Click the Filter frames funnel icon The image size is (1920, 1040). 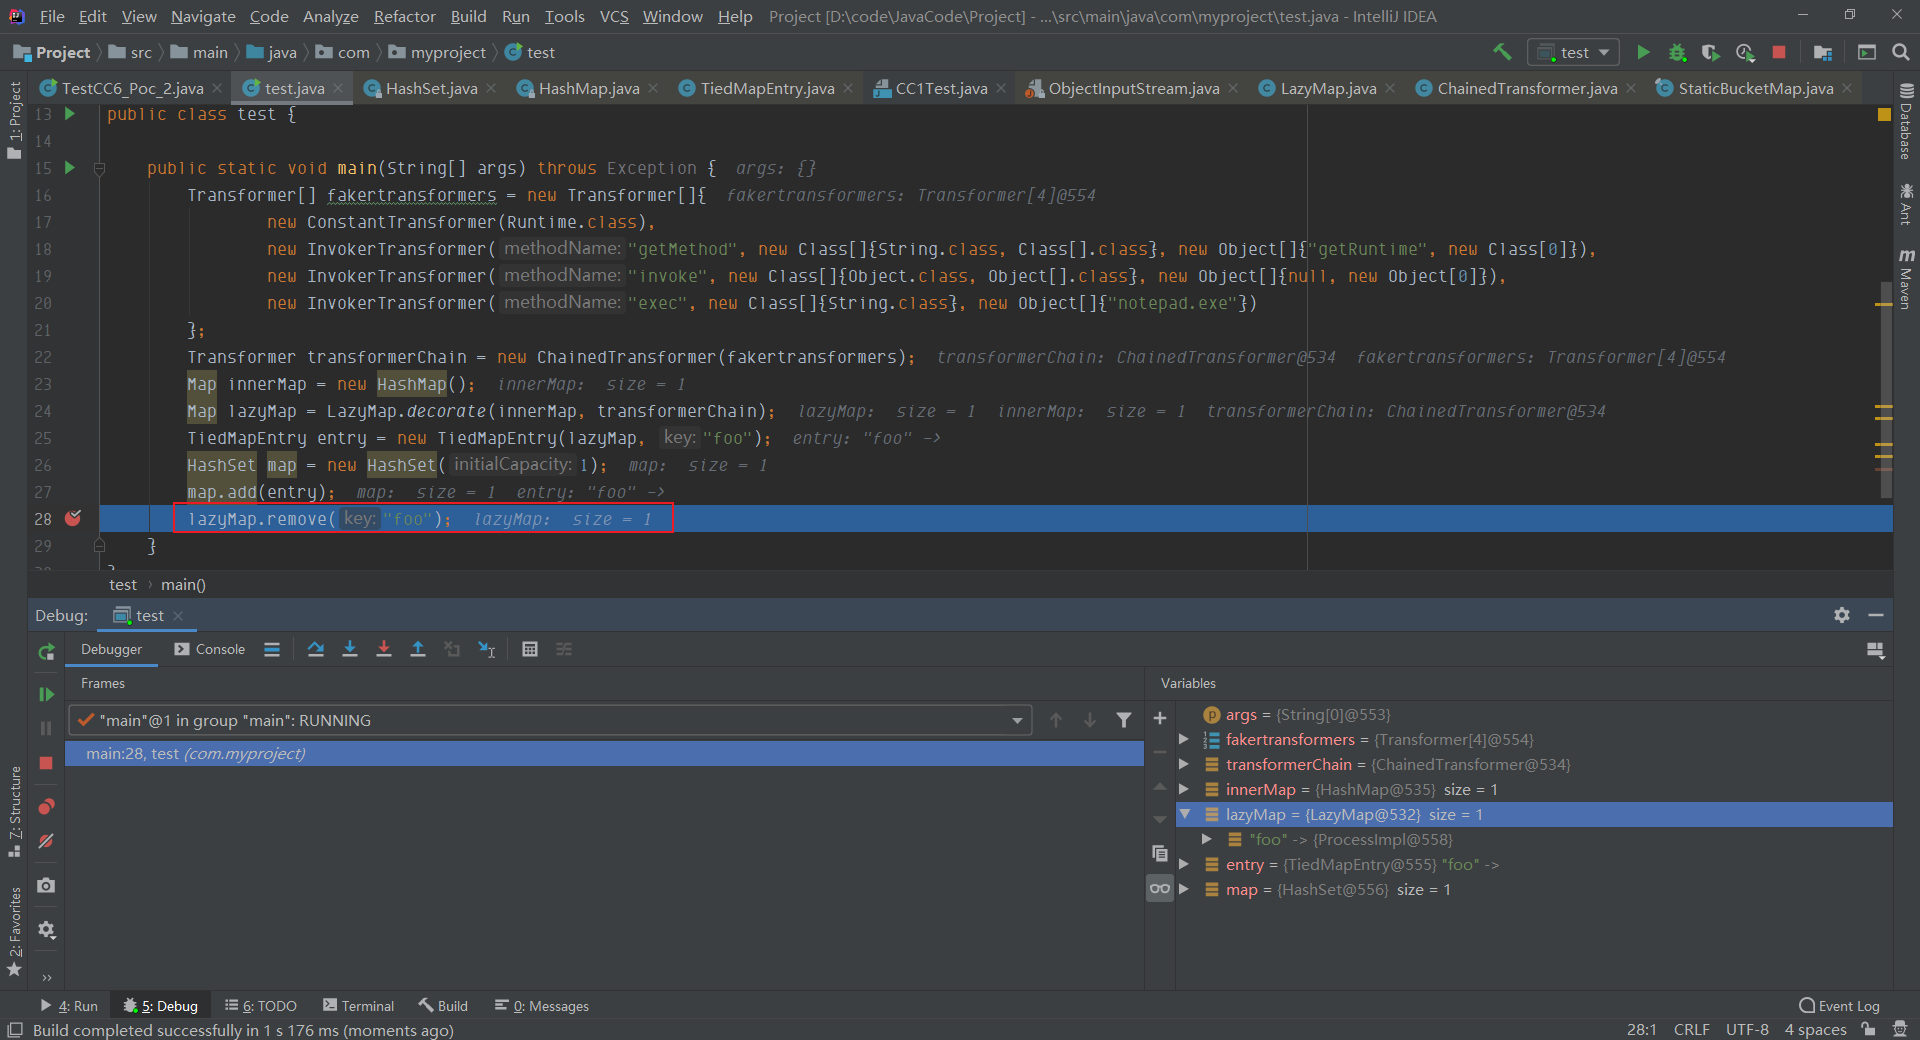tap(1124, 720)
